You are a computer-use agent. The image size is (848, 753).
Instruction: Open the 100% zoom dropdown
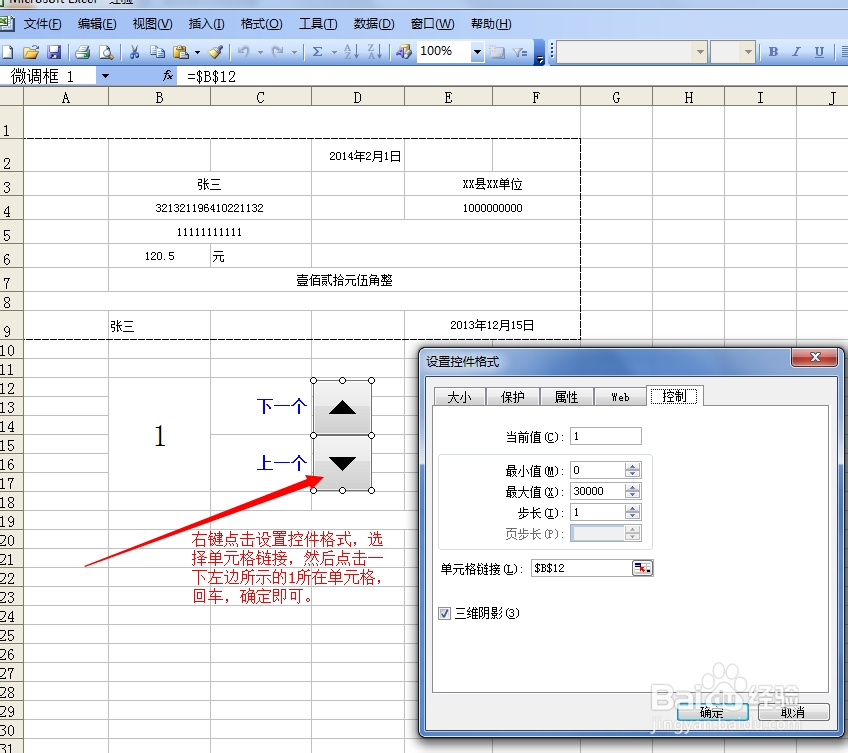[x=477, y=53]
